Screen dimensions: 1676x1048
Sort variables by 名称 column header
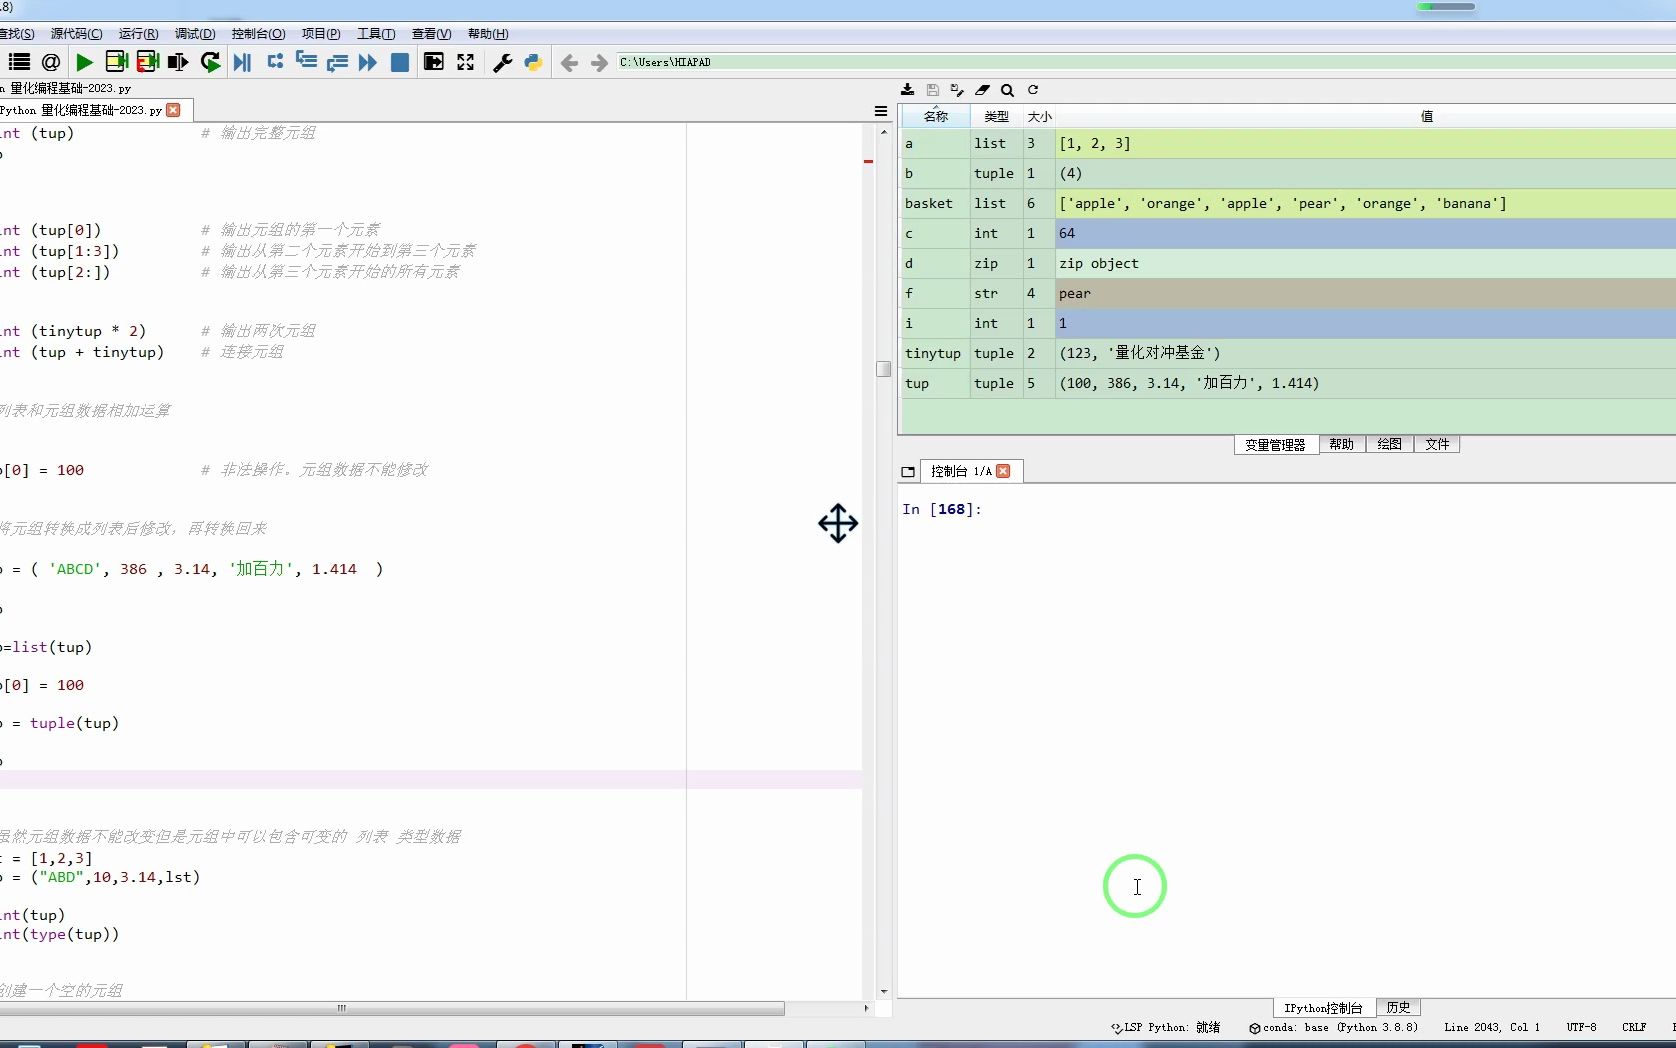pos(936,117)
